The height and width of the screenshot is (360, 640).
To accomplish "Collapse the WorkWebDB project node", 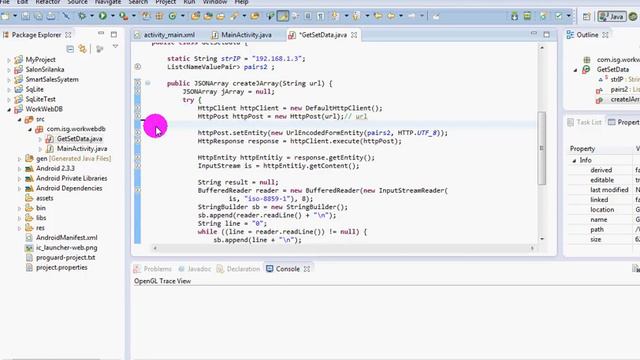I will click(9, 109).
